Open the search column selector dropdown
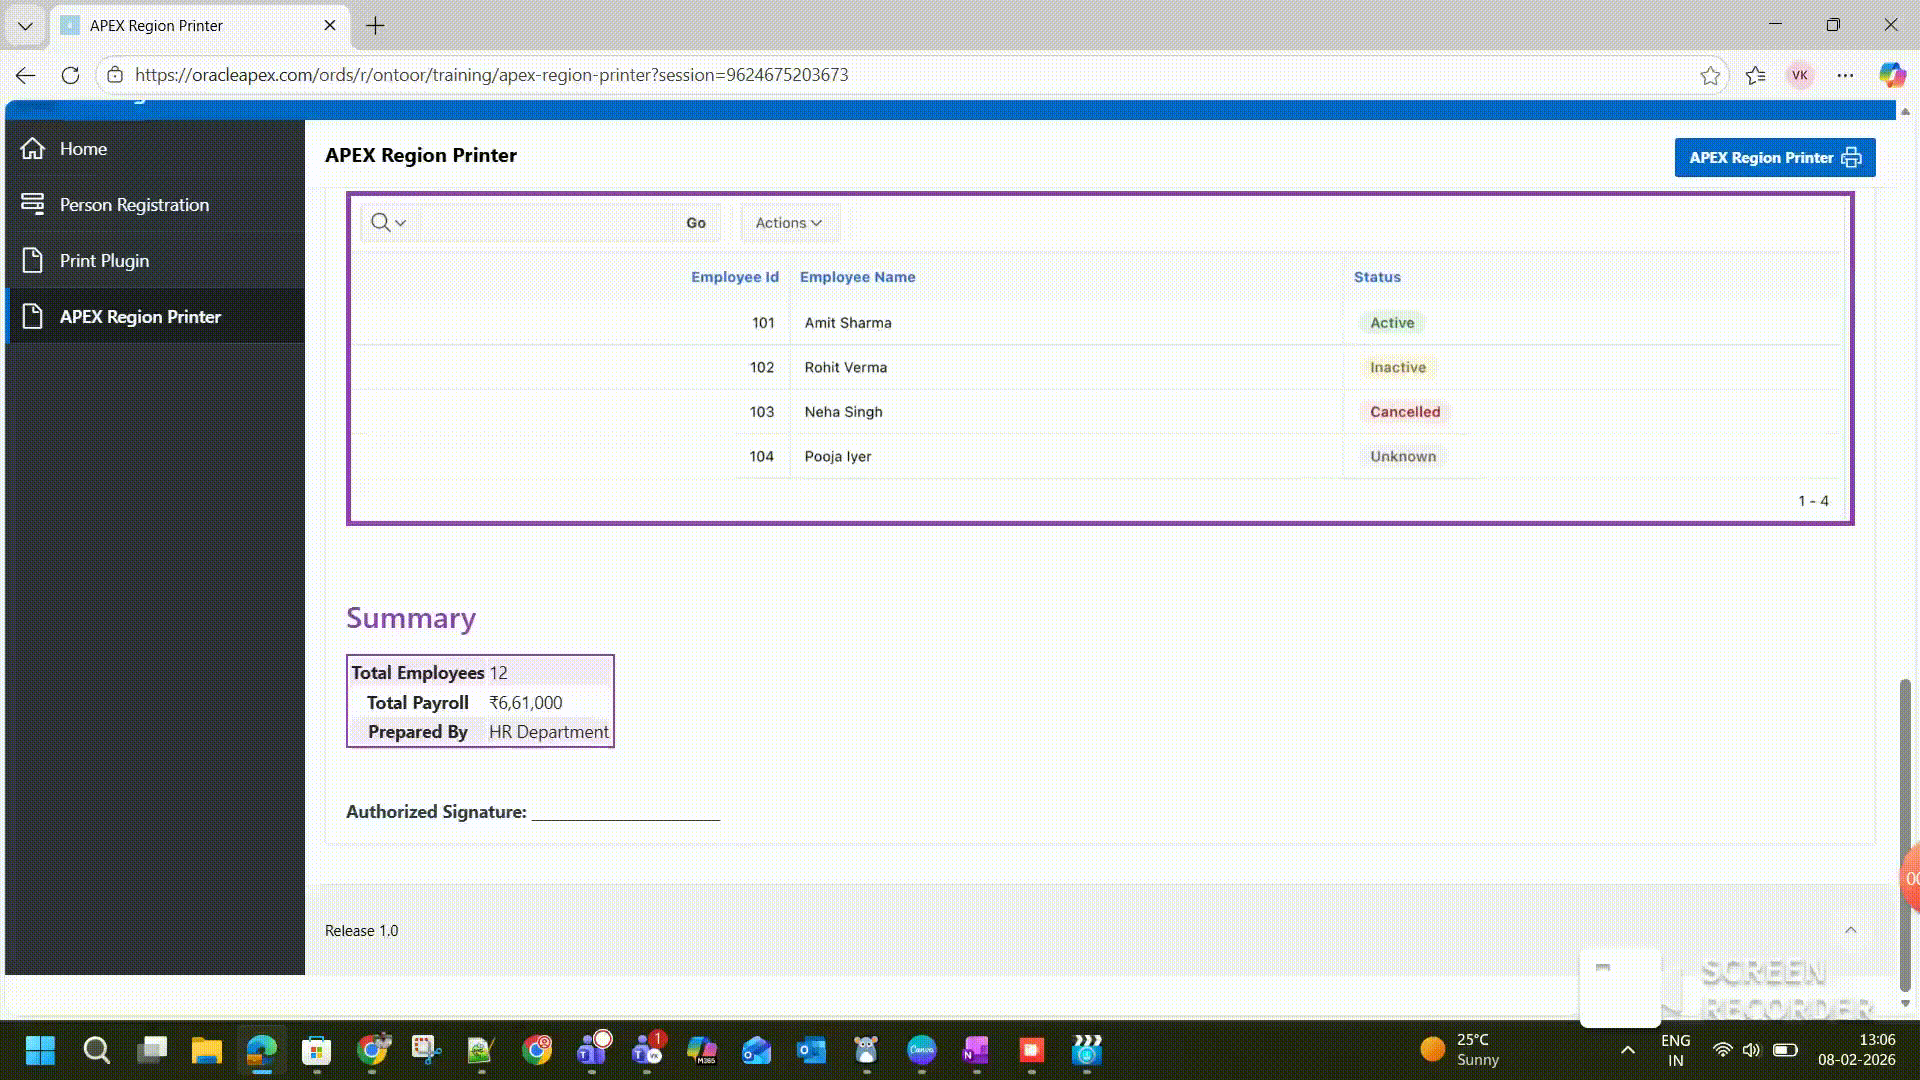This screenshot has width=1920, height=1080. [399, 222]
